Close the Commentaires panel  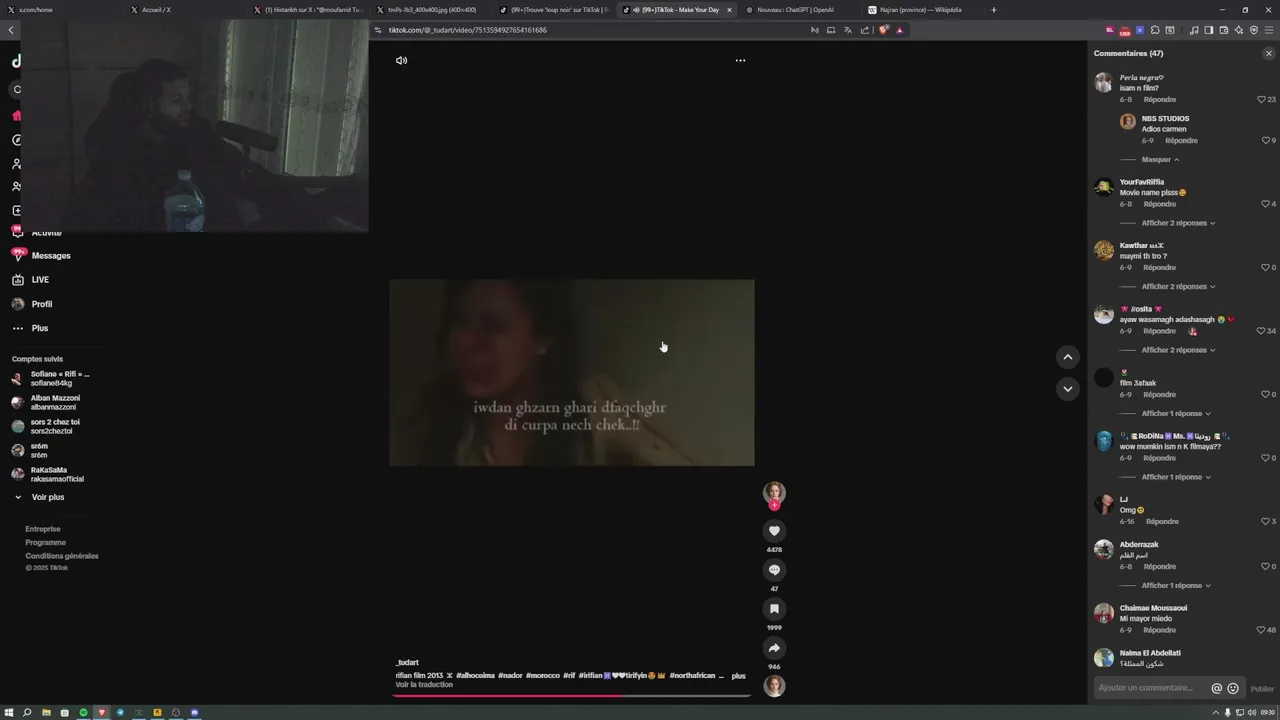click(x=1269, y=53)
